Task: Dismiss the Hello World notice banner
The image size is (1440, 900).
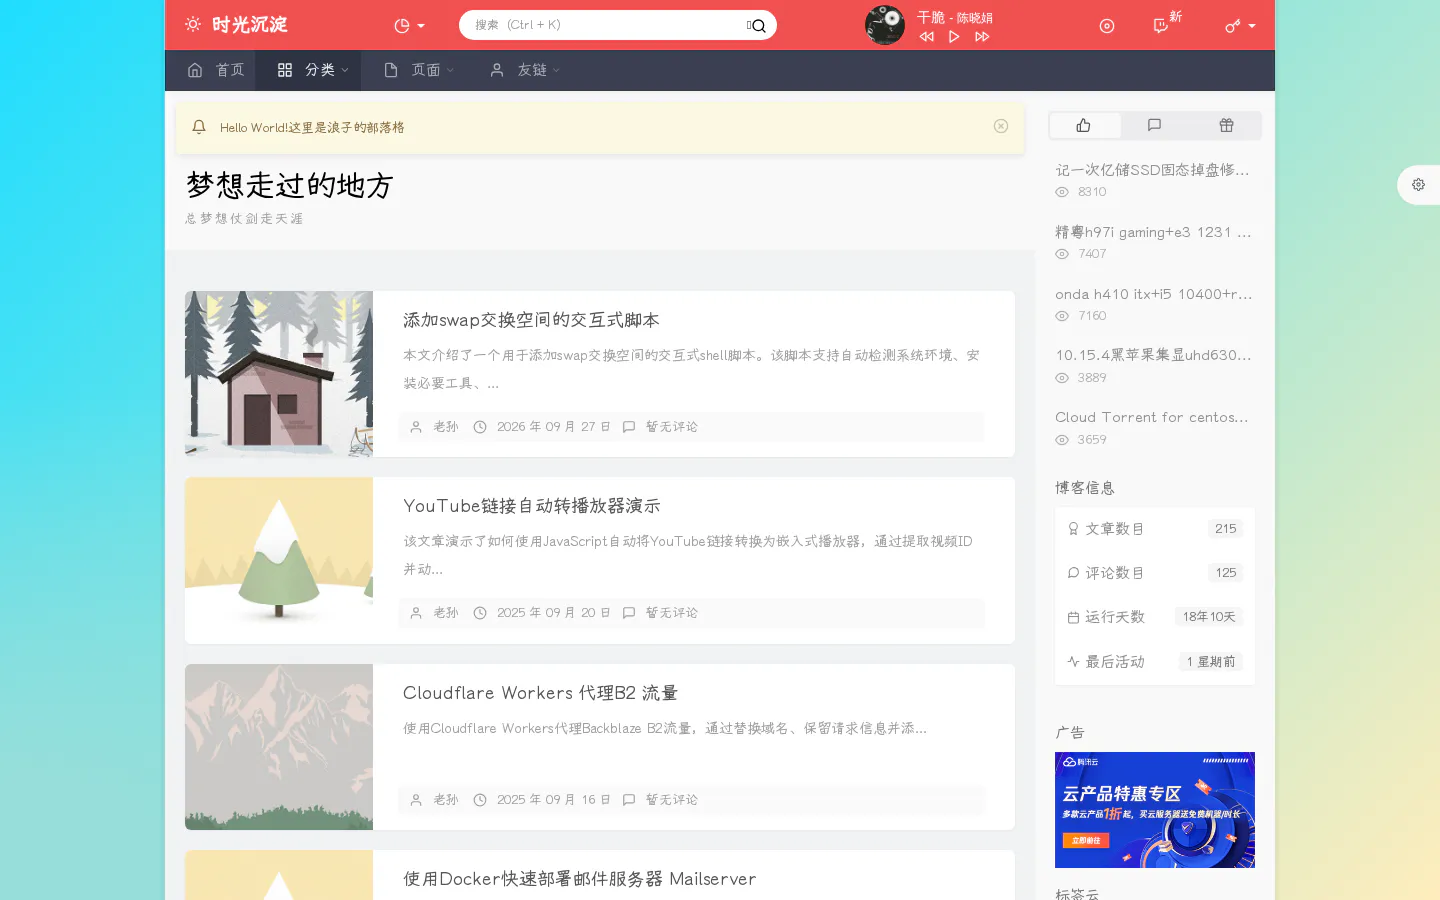Action: 1001,126
